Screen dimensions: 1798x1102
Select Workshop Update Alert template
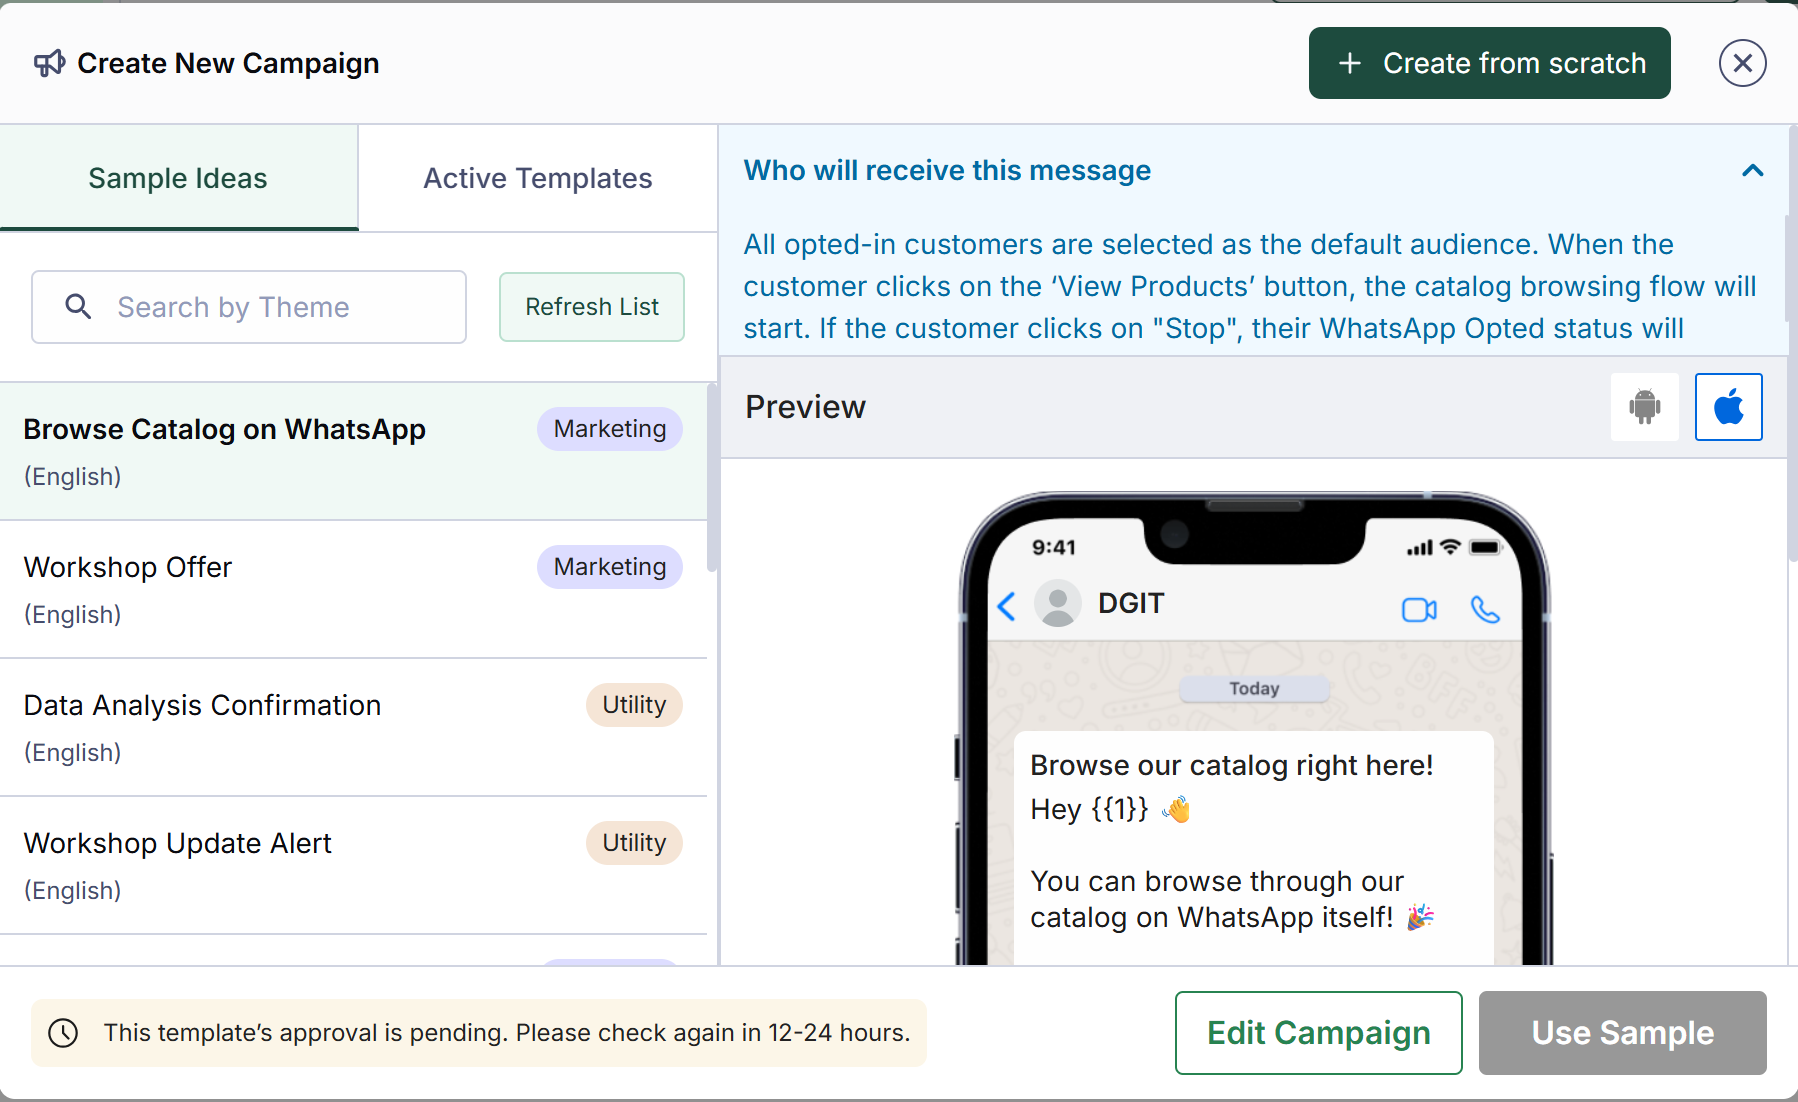click(353, 865)
